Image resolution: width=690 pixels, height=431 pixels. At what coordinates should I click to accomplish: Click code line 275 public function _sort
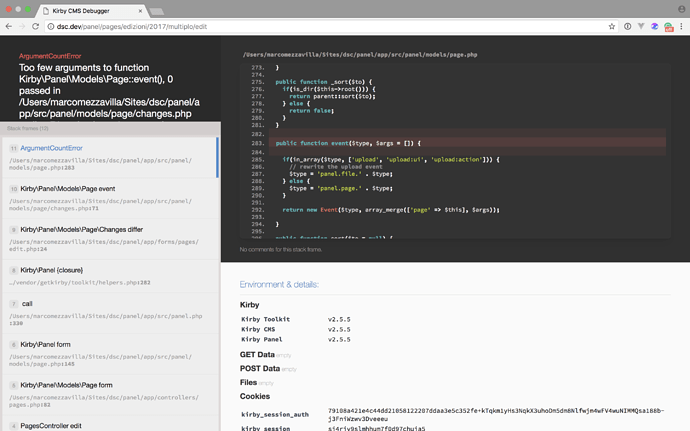(x=323, y=82)
